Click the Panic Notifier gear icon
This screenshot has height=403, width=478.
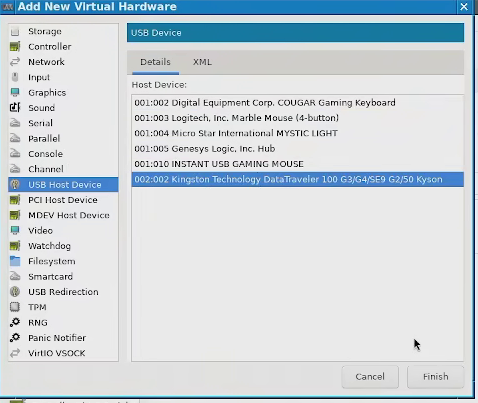[x=15, y=338]
